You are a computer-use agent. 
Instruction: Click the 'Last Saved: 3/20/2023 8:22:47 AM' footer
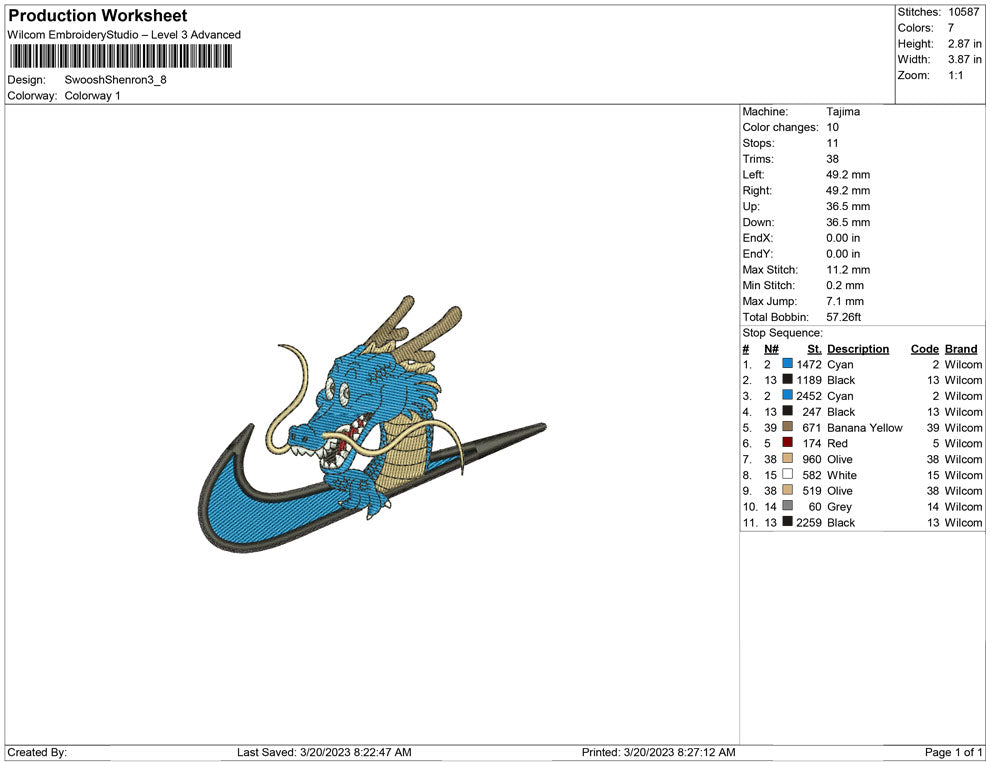(324, 752)
